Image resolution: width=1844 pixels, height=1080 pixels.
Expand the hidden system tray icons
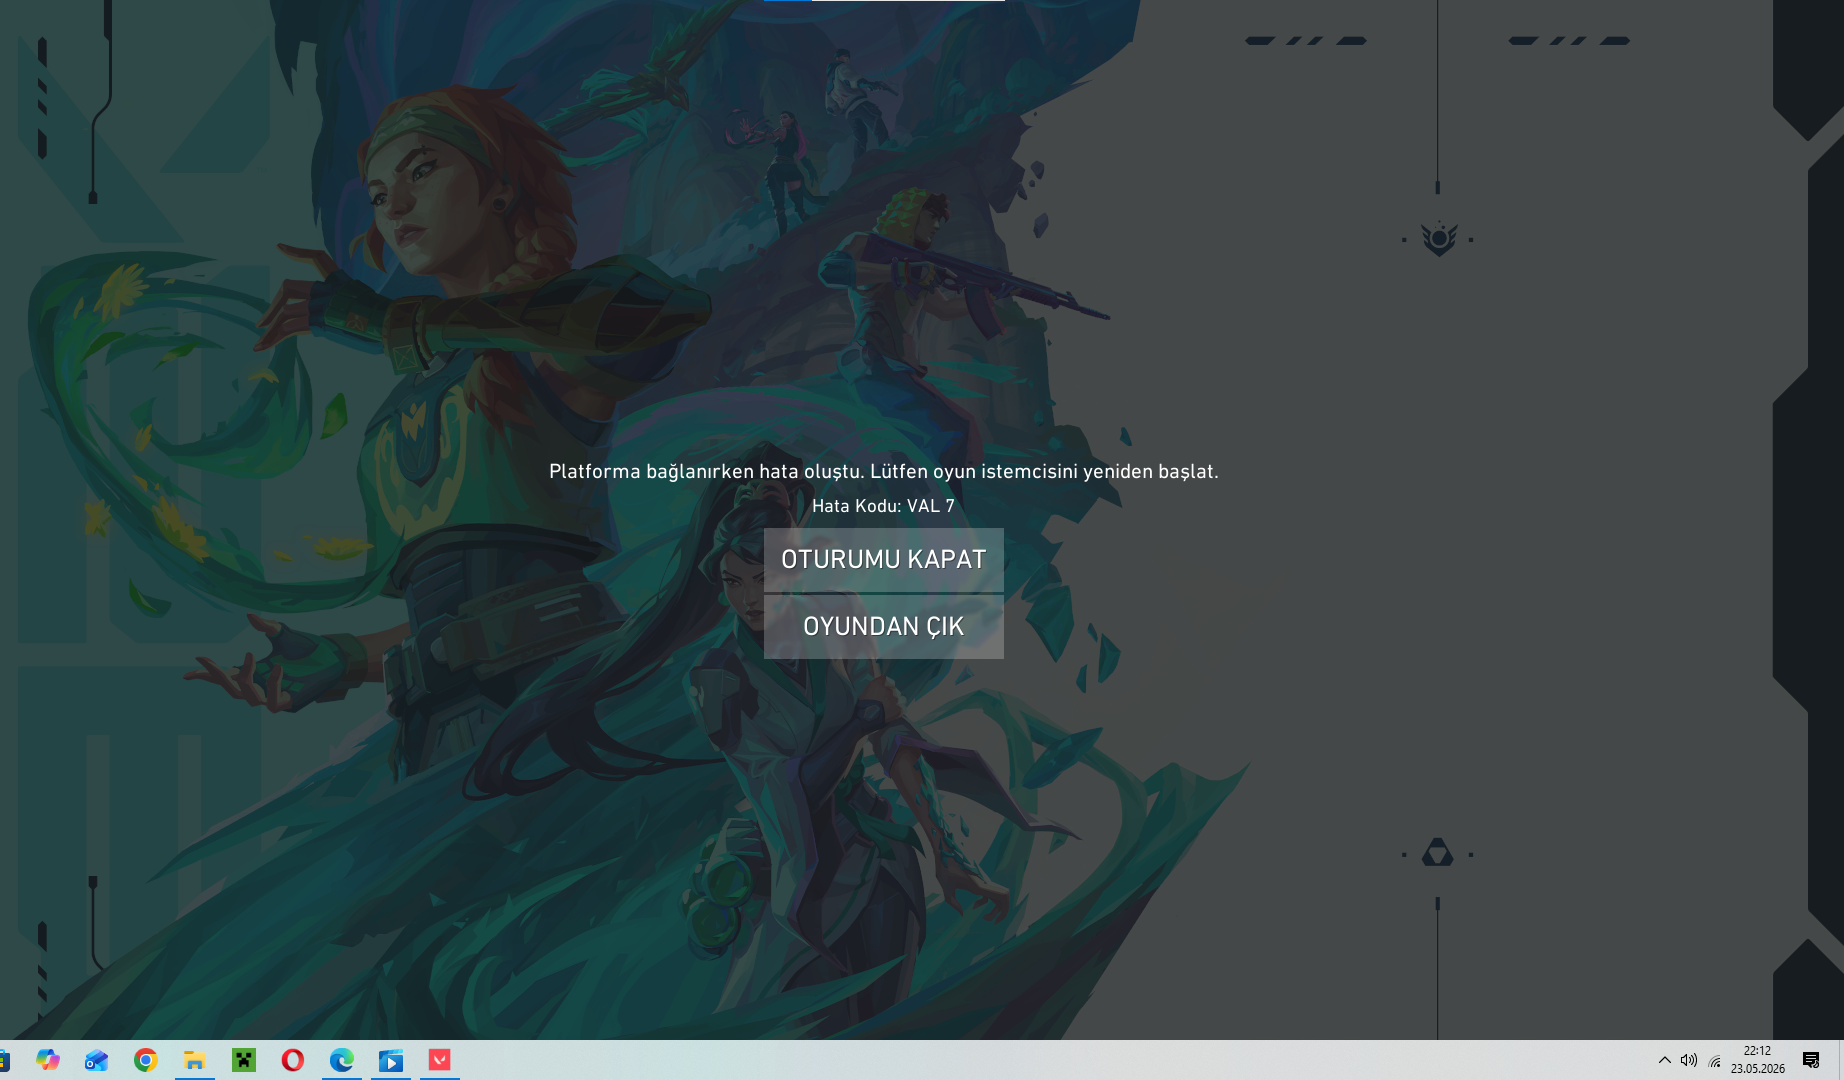click(x=1665, y=1060)
